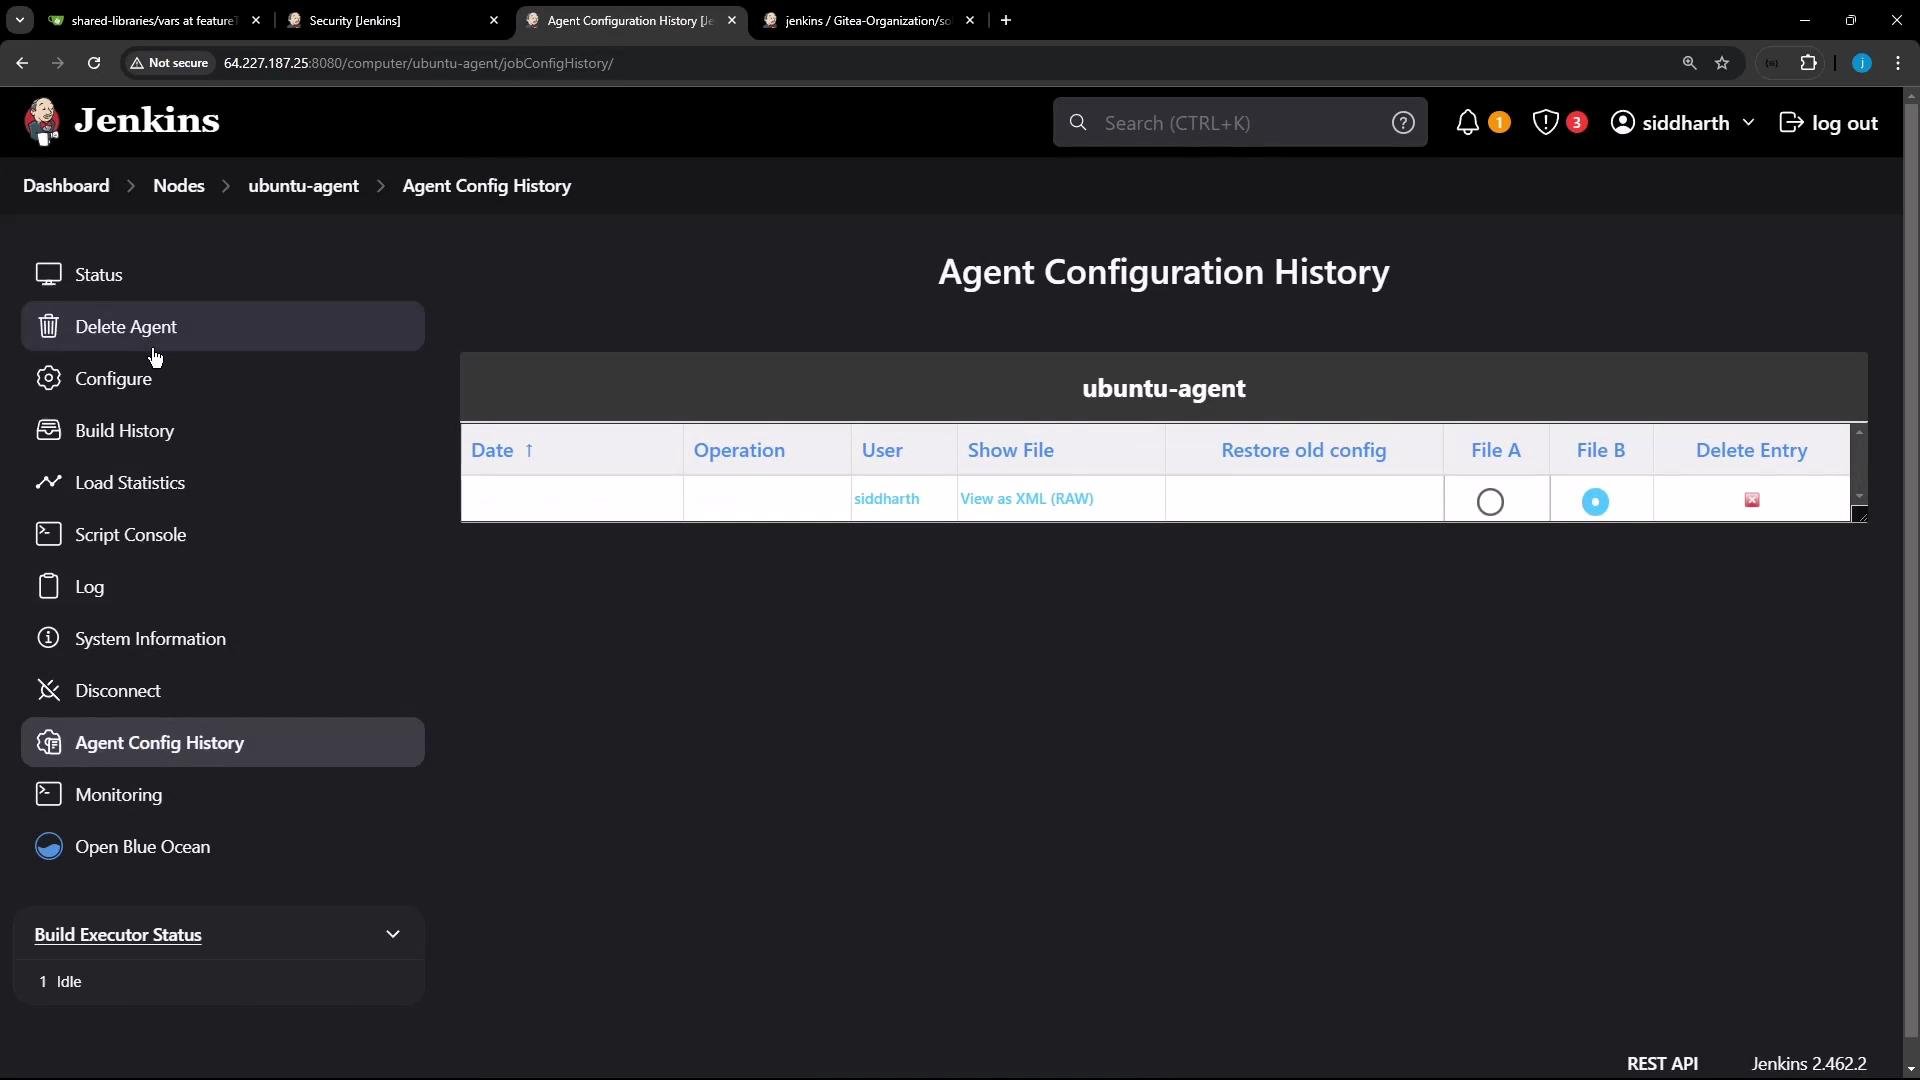Viewport: 1920px width, 1080px height.
Task: Open browser extensions puzzle icon
Action: pyautogui.click(x=1808, y=63)
